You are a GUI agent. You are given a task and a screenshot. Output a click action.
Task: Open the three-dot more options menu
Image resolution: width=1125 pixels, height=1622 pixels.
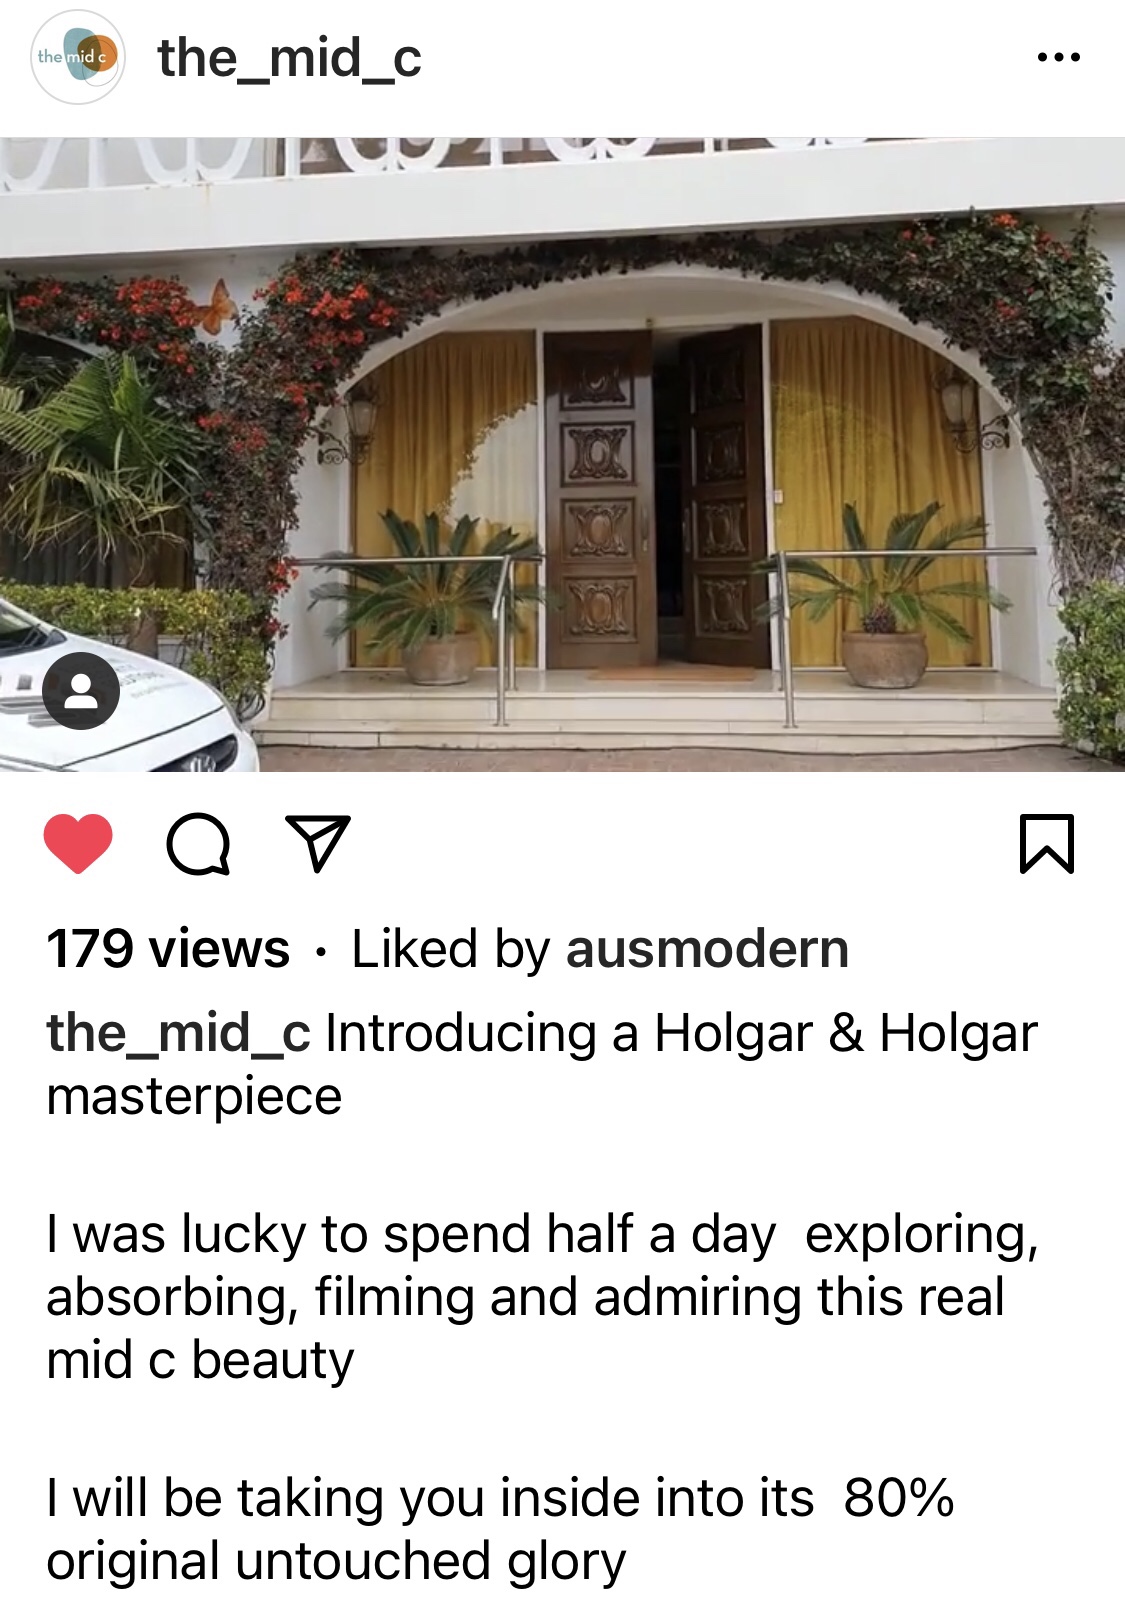tap(1059, 57)
